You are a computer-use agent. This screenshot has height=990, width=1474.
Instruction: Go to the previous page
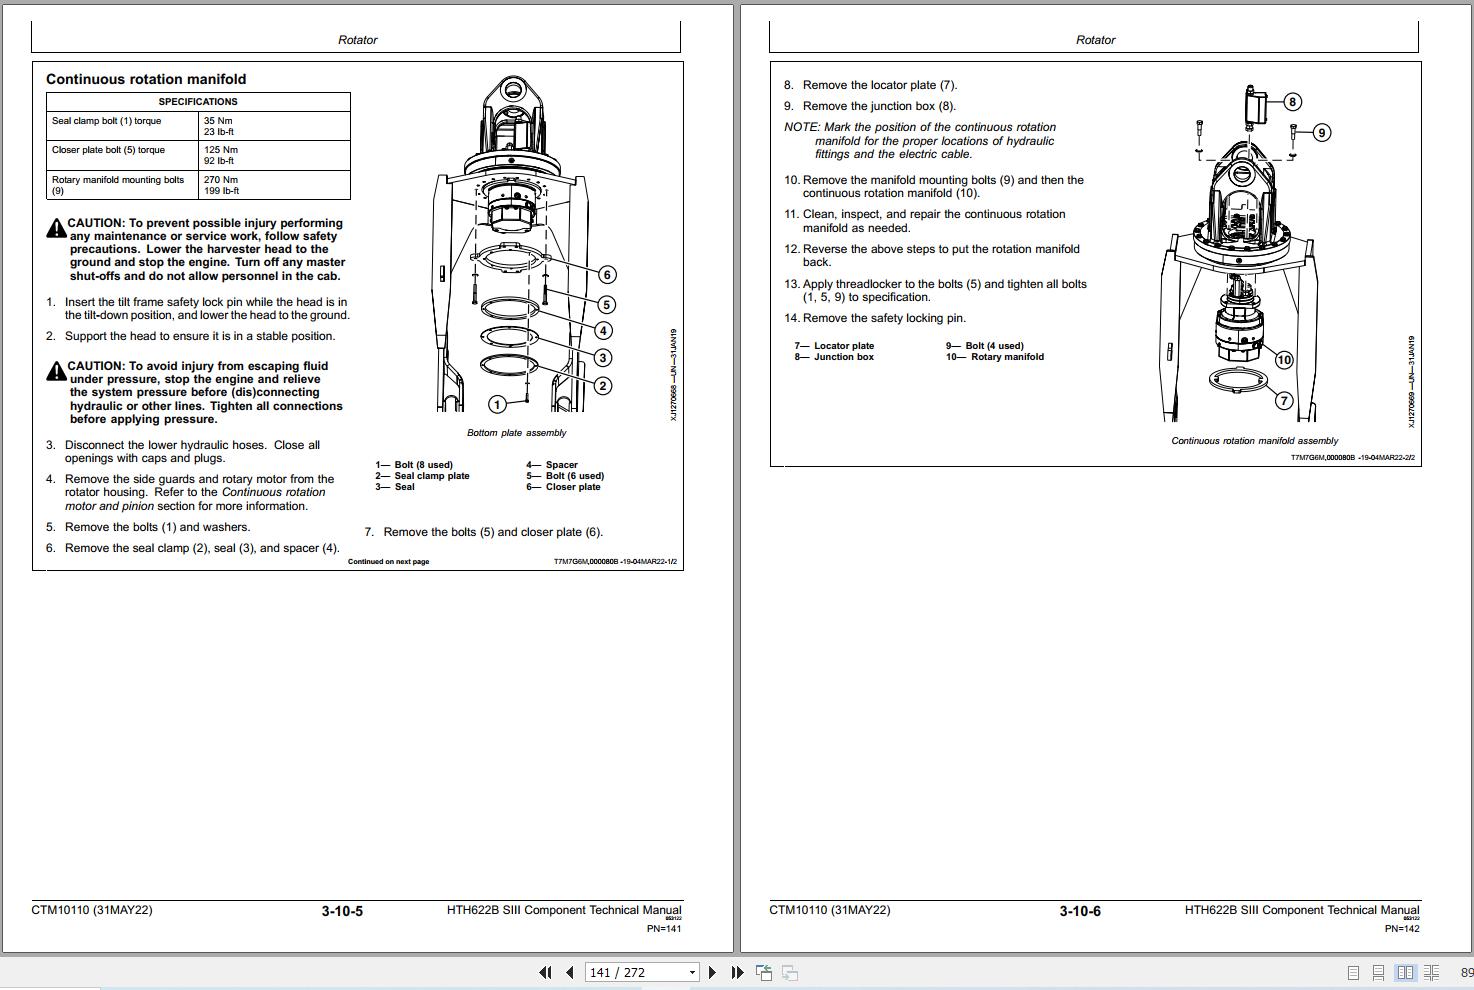(x=569, y=972)
